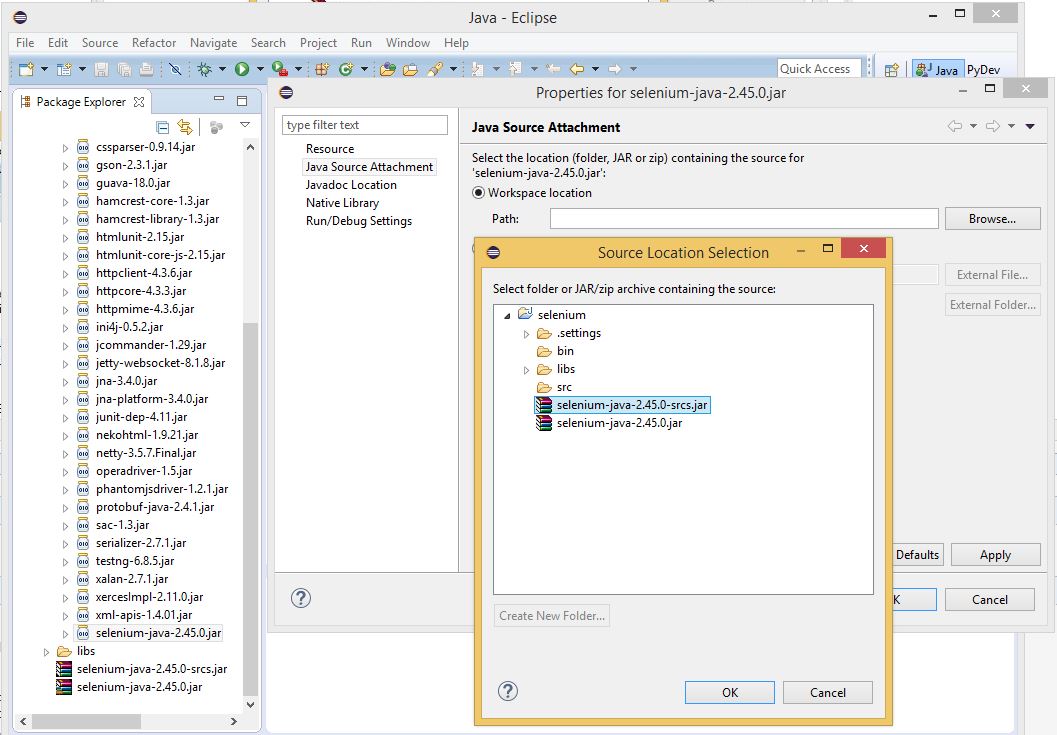Click the Save toolbar icon

101,69
